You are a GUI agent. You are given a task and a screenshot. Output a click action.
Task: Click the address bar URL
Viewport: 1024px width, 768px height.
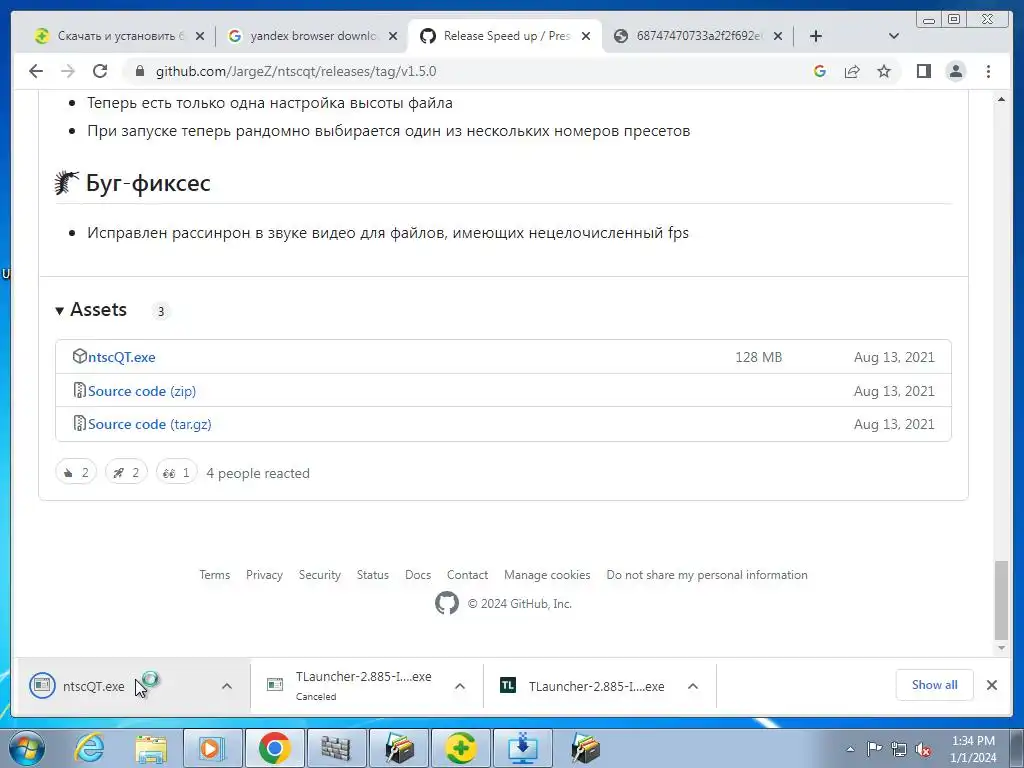296,71
